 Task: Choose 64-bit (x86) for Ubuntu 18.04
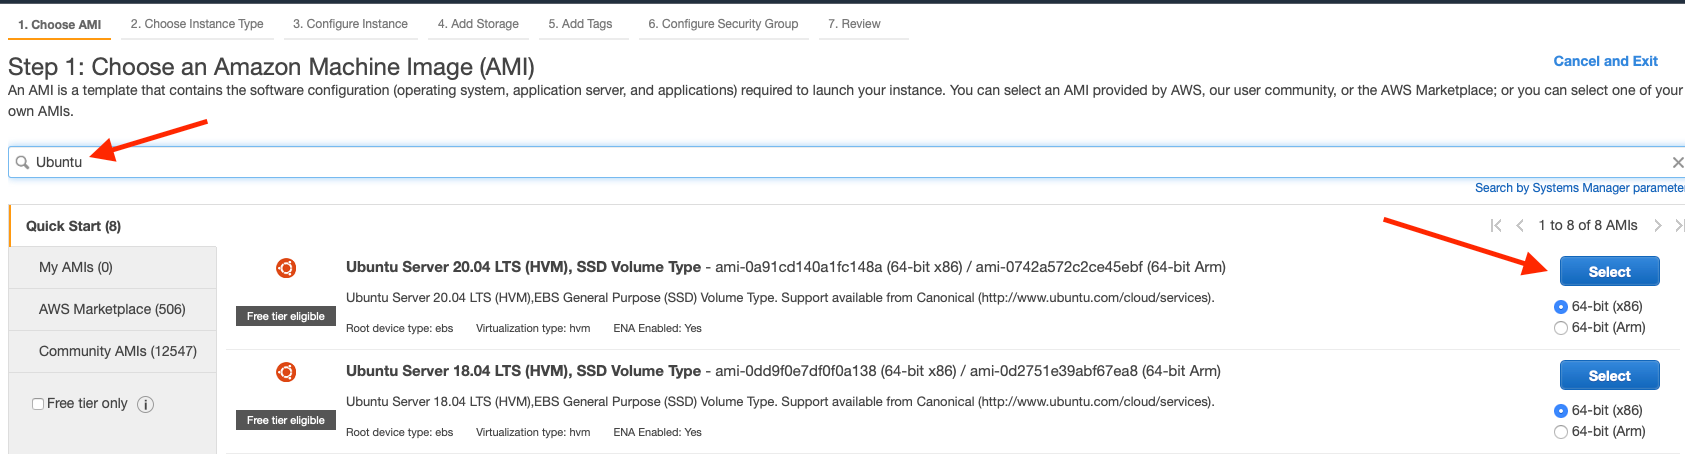coord(1561,411)
